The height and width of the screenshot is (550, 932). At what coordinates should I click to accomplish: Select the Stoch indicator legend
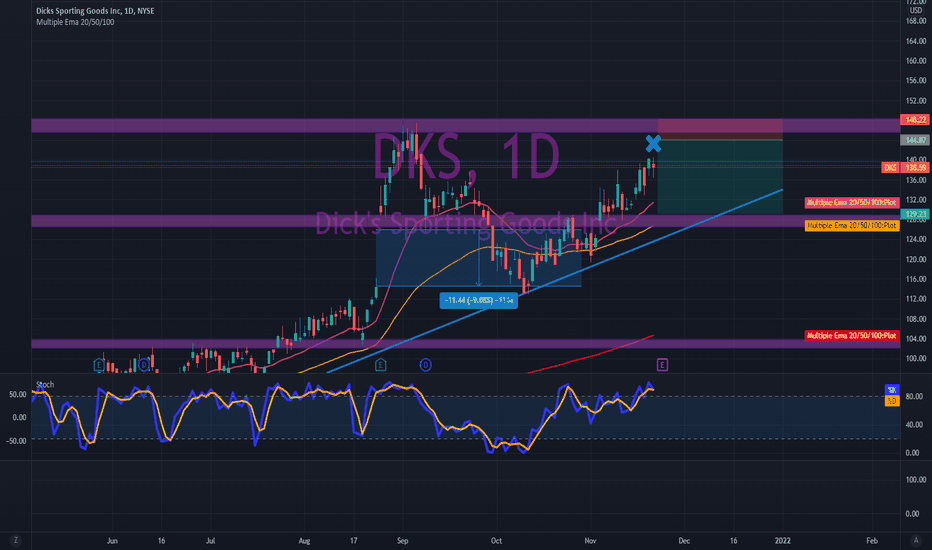click(x=45, y=384)
